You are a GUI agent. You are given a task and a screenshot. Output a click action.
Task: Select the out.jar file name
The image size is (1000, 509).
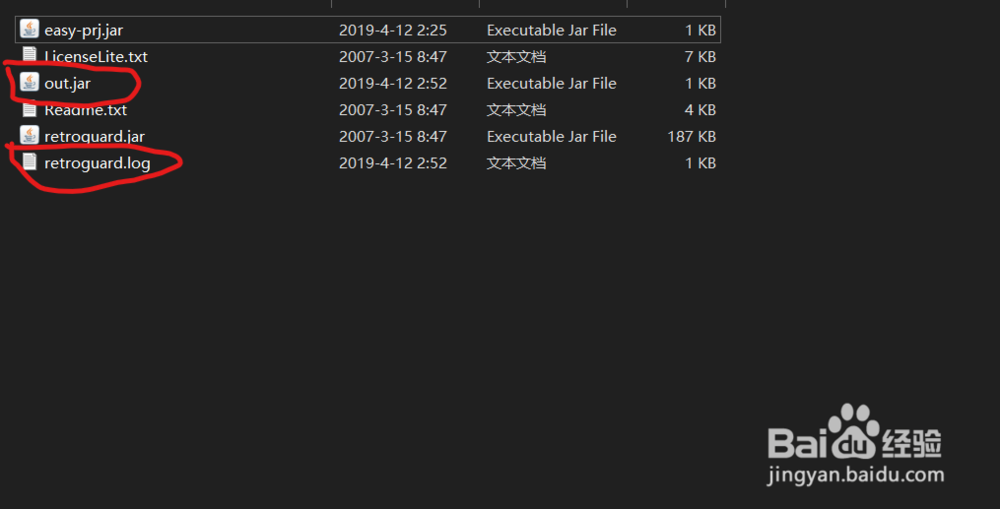click(x=68, y=83)
